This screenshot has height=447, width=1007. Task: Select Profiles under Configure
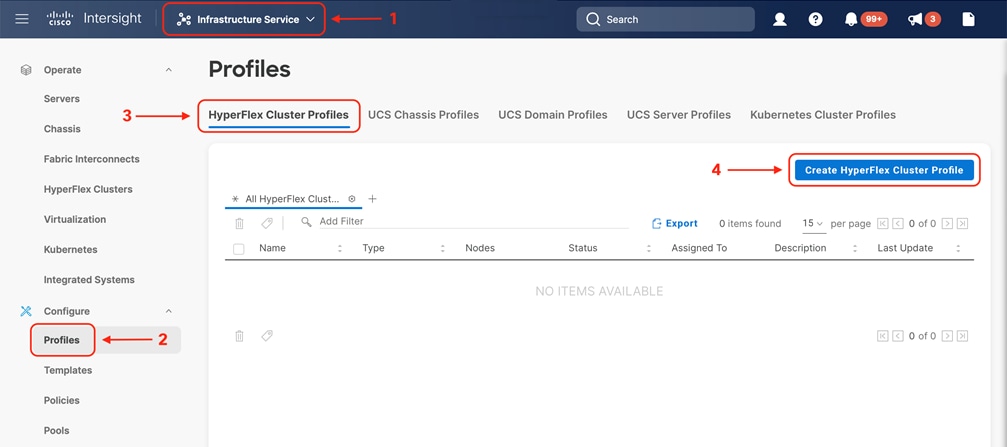click(x=62, y=340)
